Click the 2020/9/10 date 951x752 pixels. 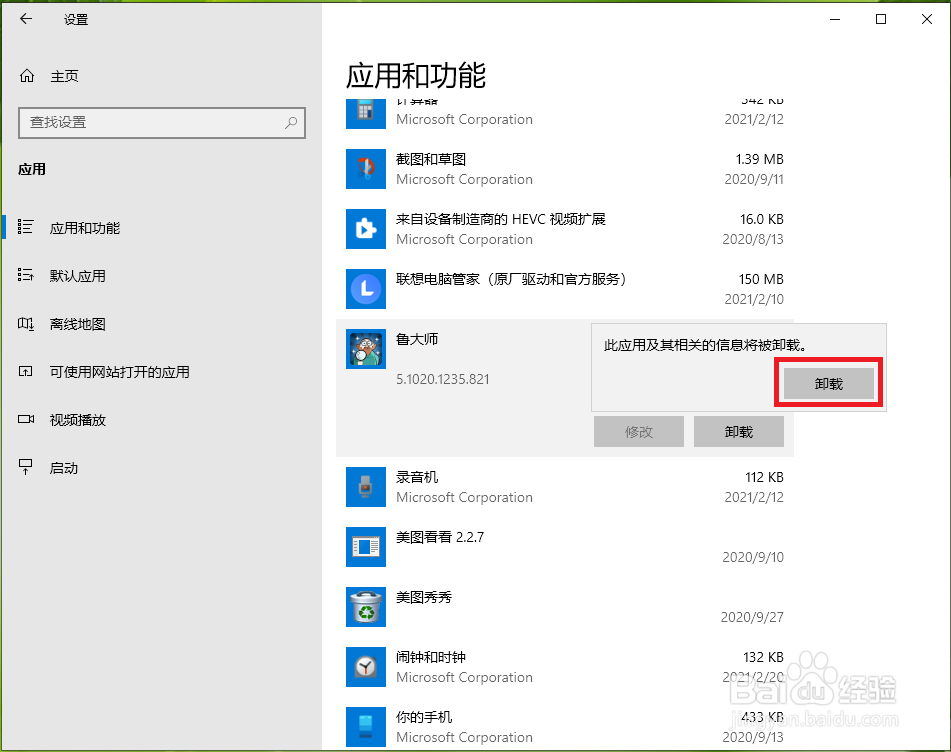click(x=753, y=557)
